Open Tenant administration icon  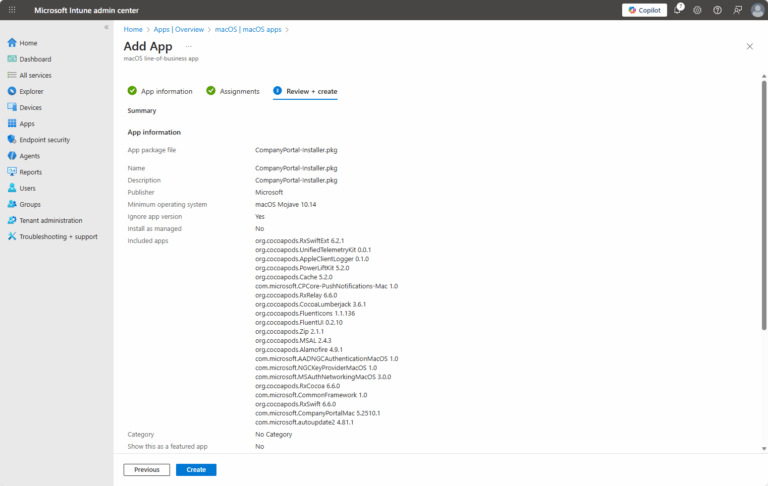12,220
